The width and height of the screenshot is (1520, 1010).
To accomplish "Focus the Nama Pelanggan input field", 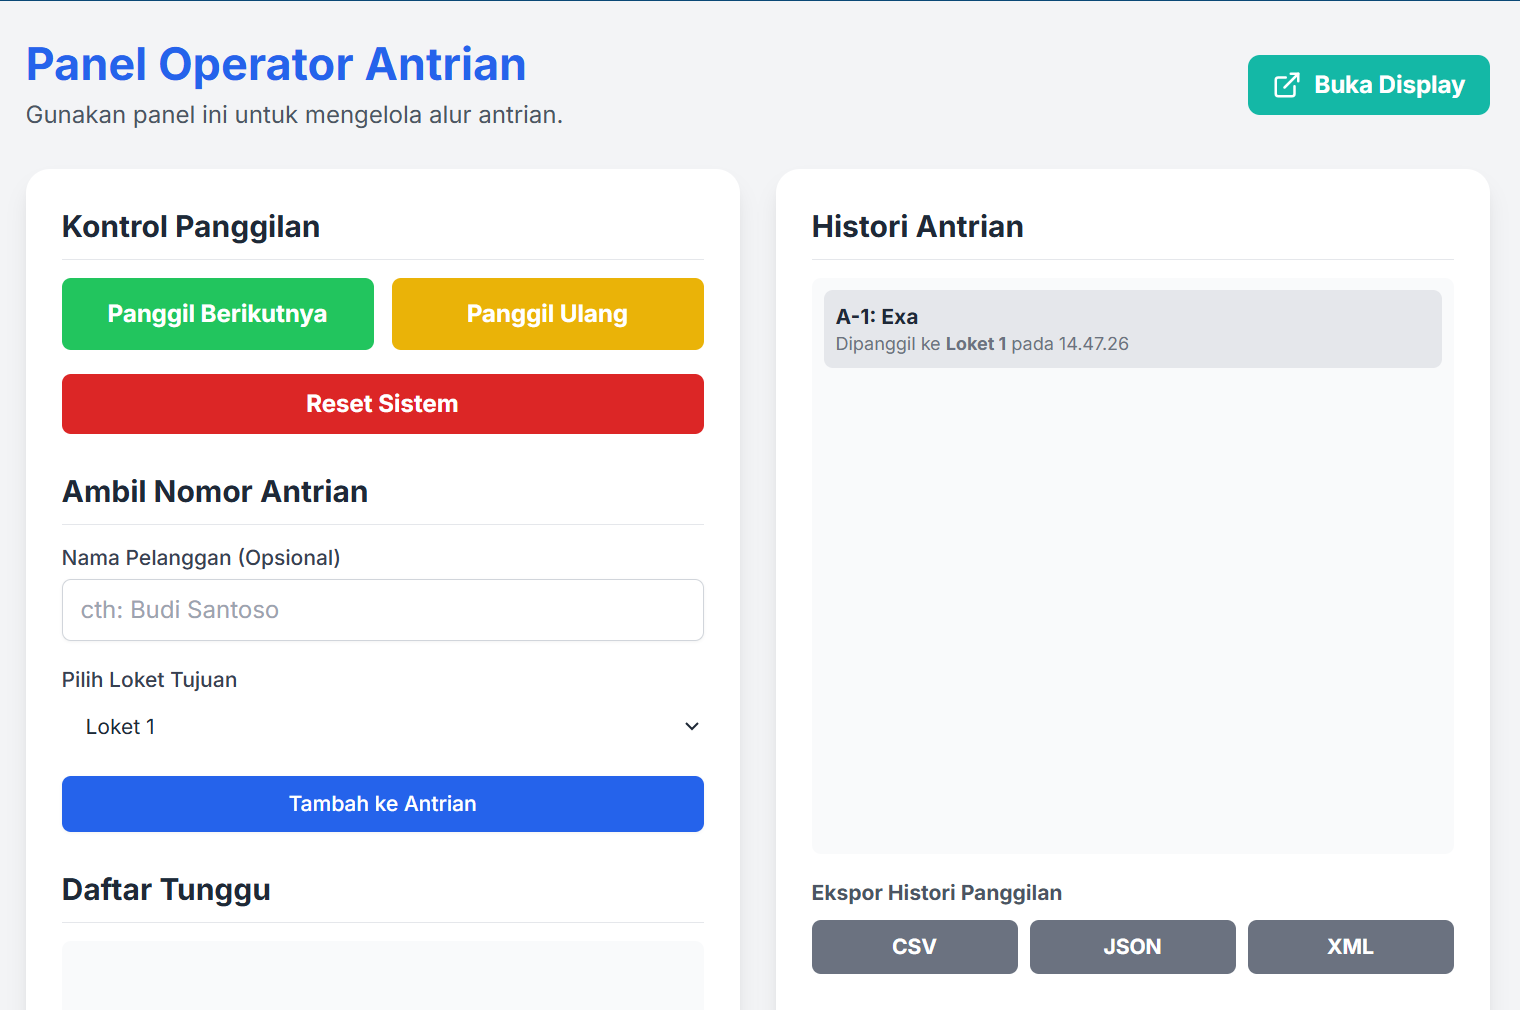I will pos(382,610).
